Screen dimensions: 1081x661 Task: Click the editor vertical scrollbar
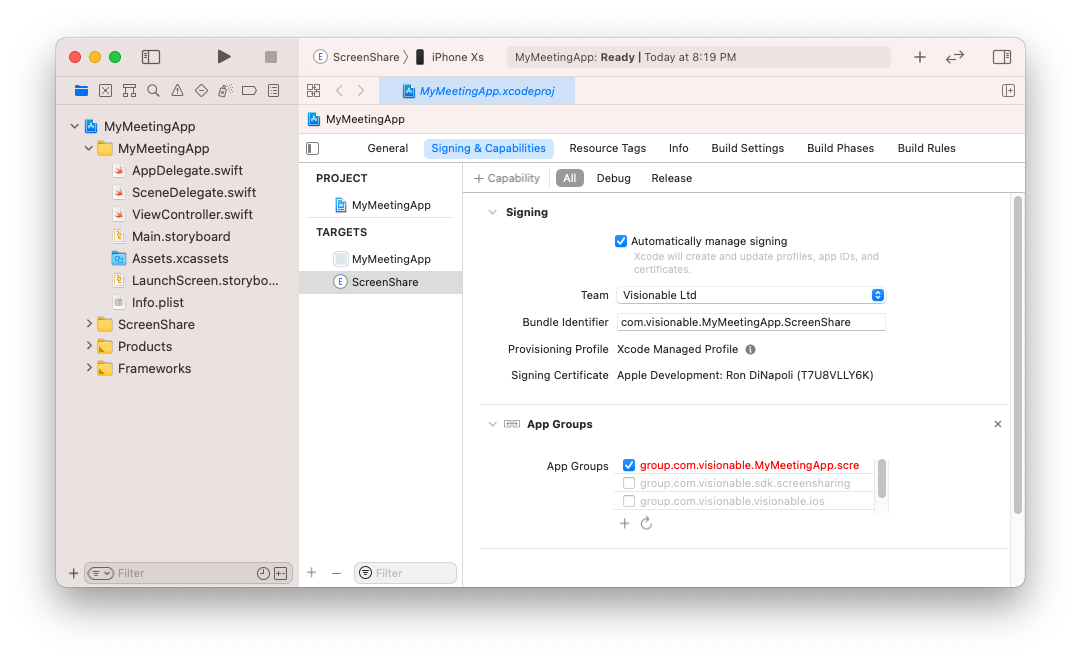(x=1018, y=354)
